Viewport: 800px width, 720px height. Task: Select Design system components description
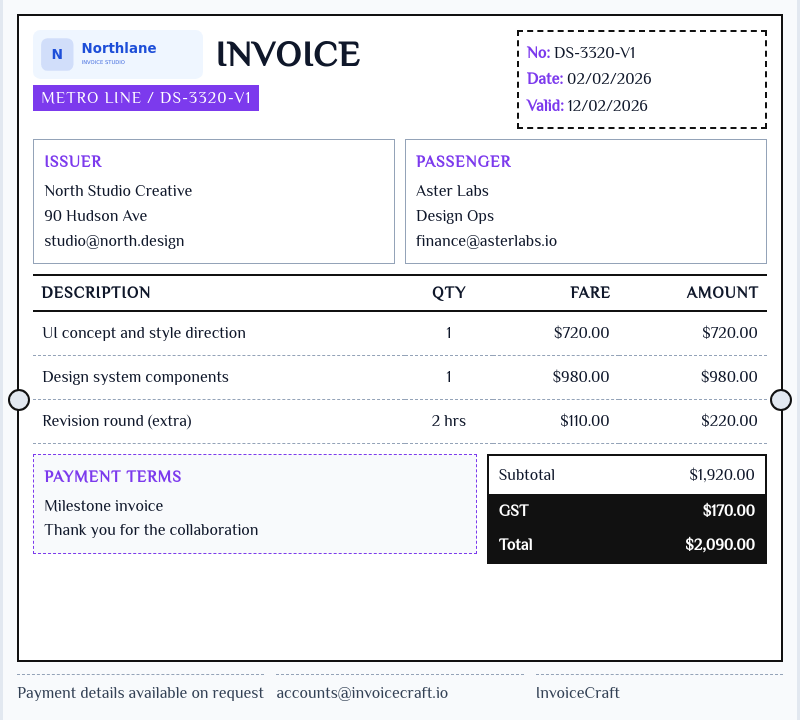tap(135, 377)
